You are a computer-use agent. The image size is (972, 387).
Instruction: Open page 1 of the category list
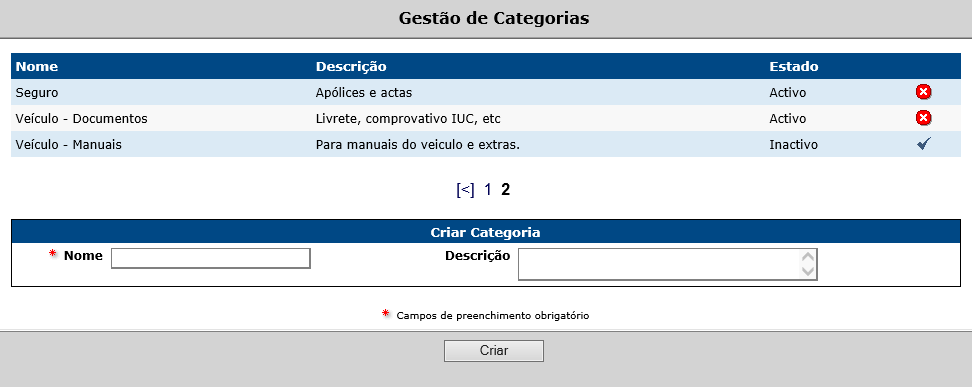(x=488, y=190)
